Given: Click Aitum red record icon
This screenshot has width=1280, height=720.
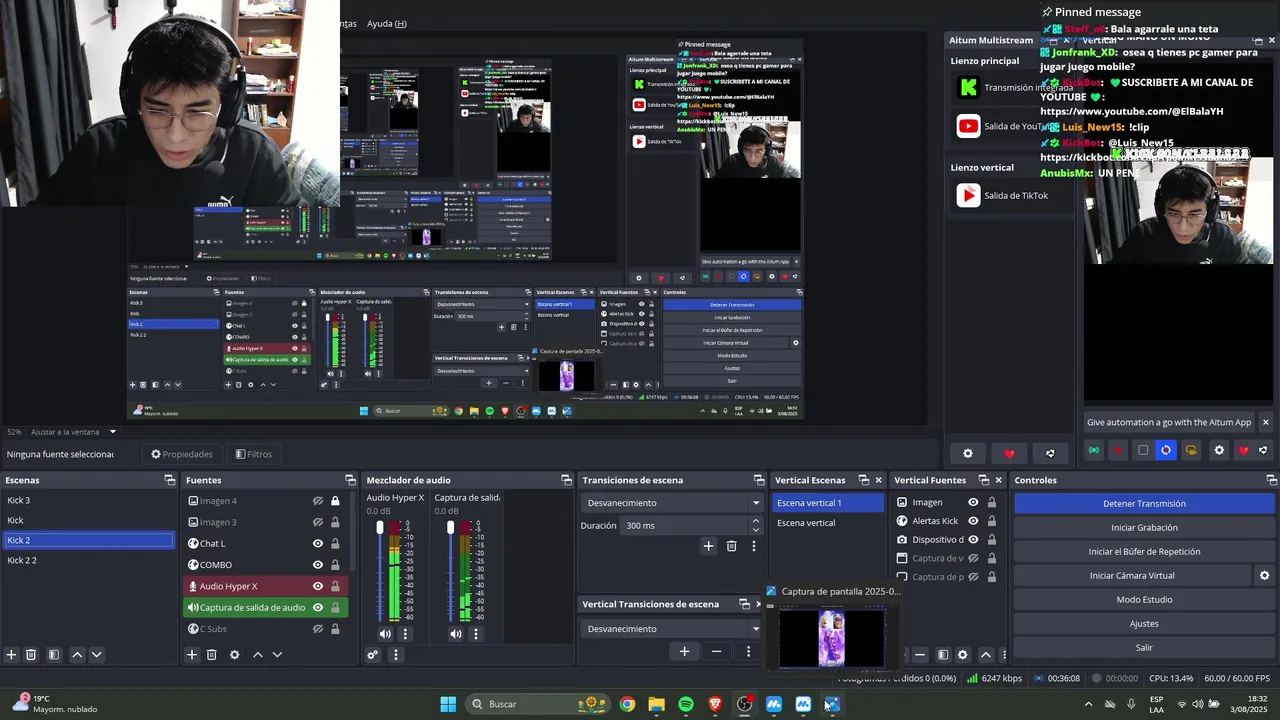Looking at the screenshot, I should pos(1118,451).
